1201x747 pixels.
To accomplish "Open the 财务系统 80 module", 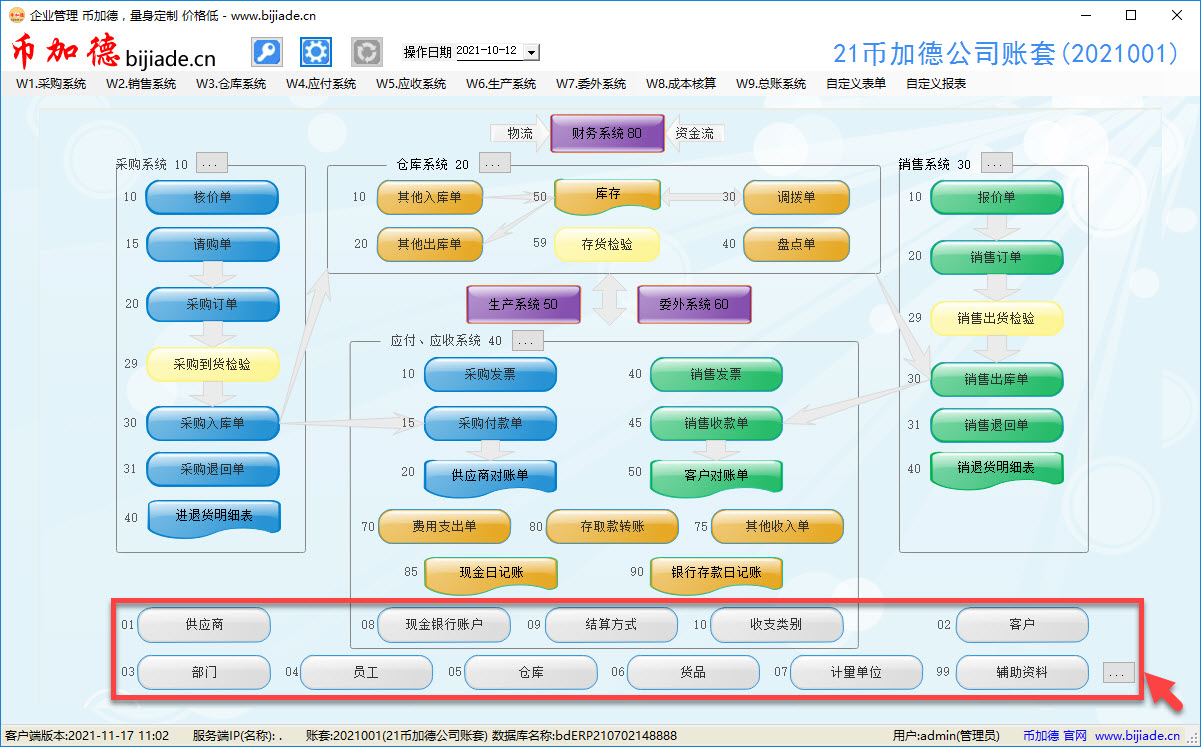I will click(607, 133).
